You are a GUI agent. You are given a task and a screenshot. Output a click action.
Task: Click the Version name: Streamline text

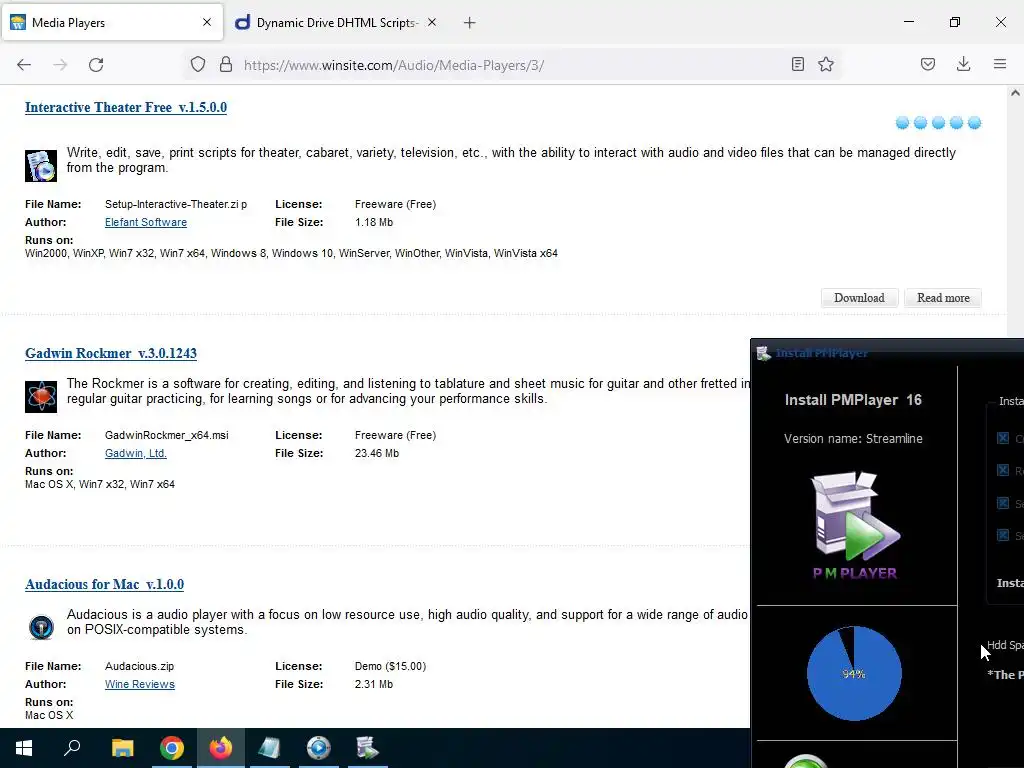854,439
